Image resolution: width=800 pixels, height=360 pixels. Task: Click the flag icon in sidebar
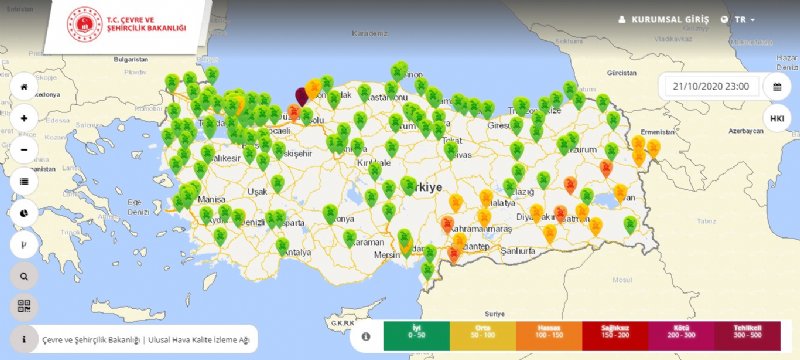pos(24,245)
